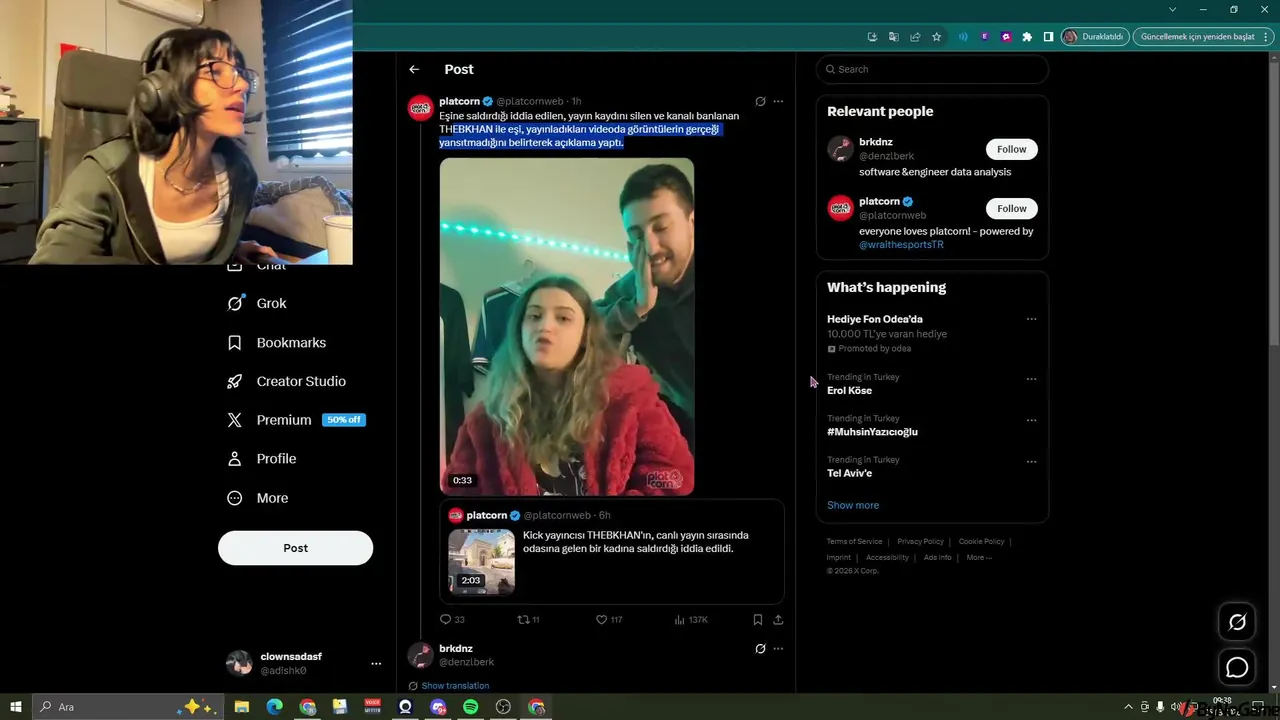Image resolution: width=1280 pixels, height=720 pixels.
Task: Go back with the Post header arrow
Action: coord(414,69)
